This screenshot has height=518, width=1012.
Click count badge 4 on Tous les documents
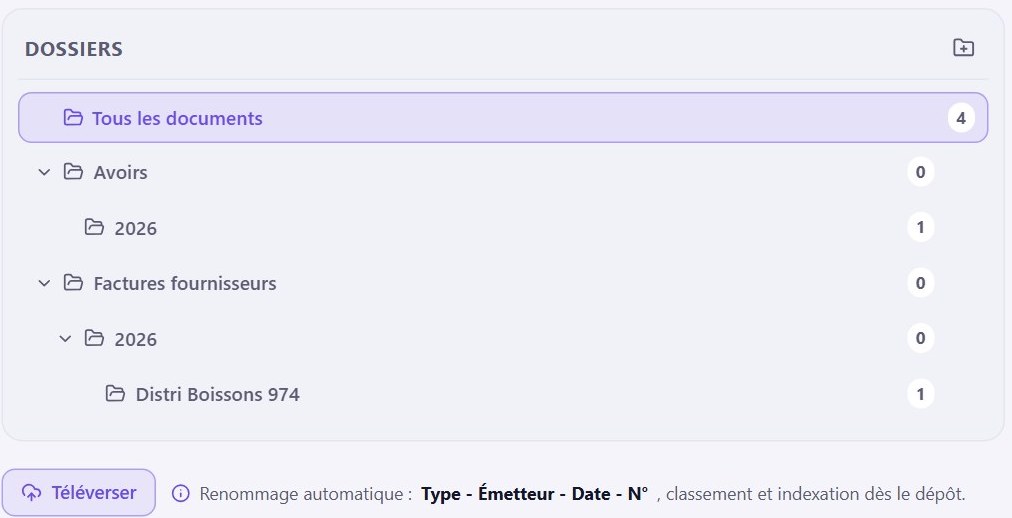[x=961, y=118]
